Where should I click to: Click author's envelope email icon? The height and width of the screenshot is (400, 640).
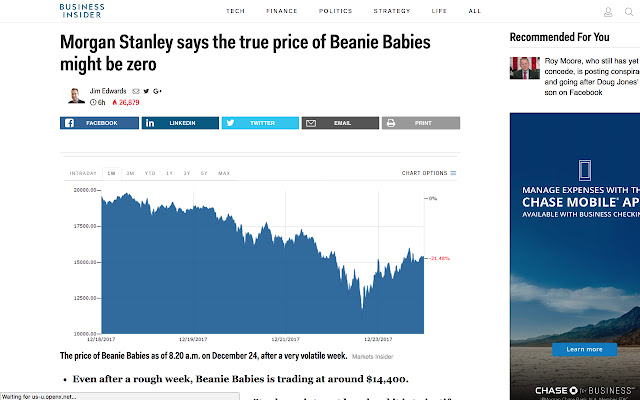[136, 91]
